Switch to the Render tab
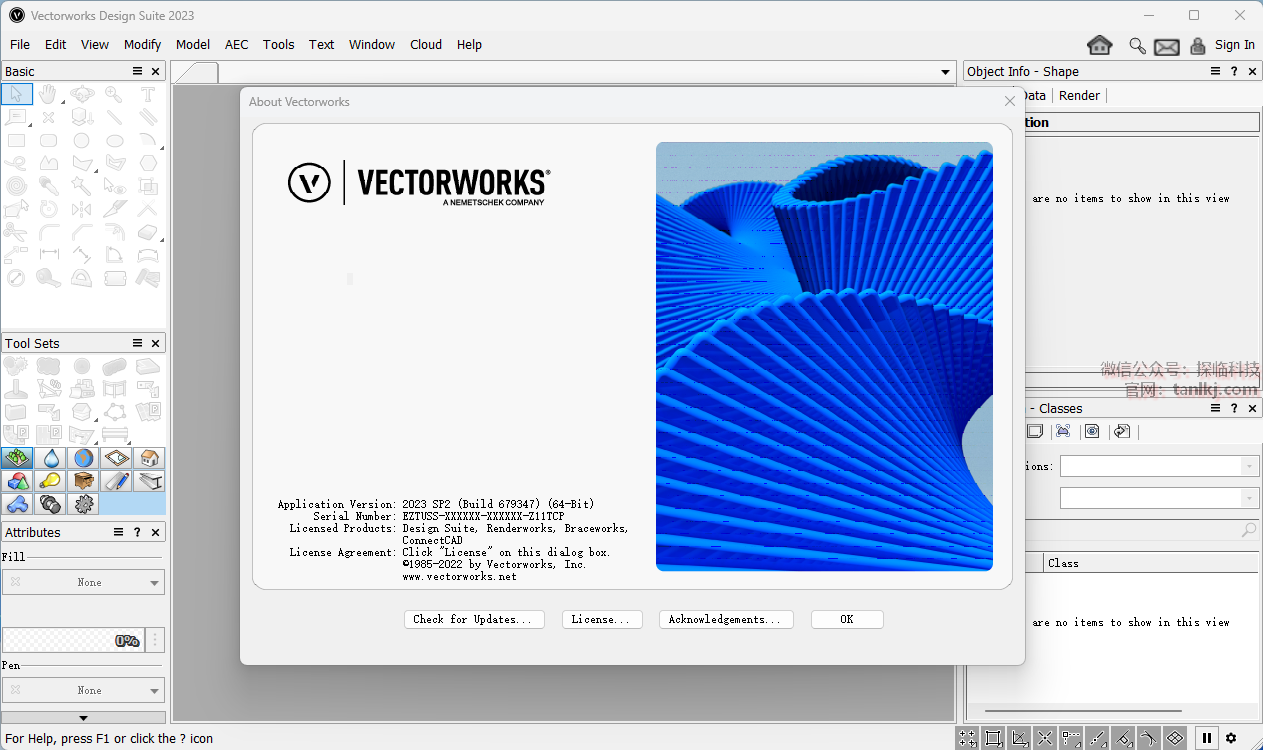Screen dimensions: 1263x750 coord(1079,96)
